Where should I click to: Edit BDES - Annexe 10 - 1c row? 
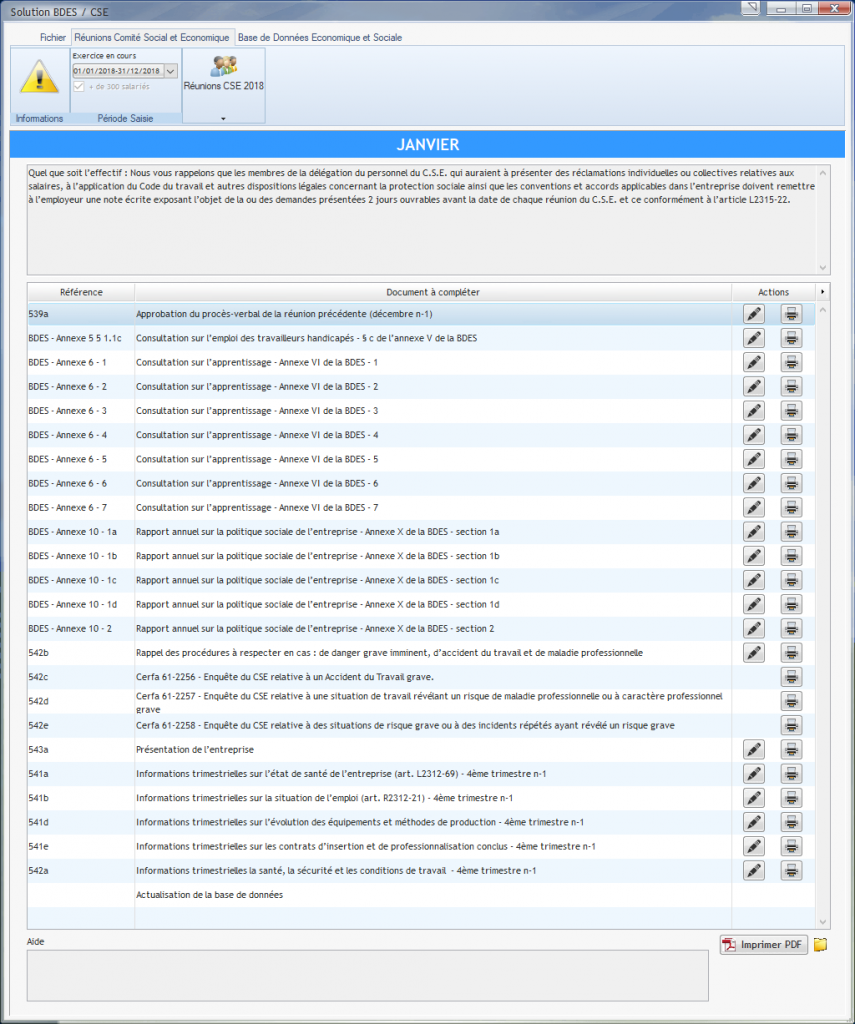(754, 580)
